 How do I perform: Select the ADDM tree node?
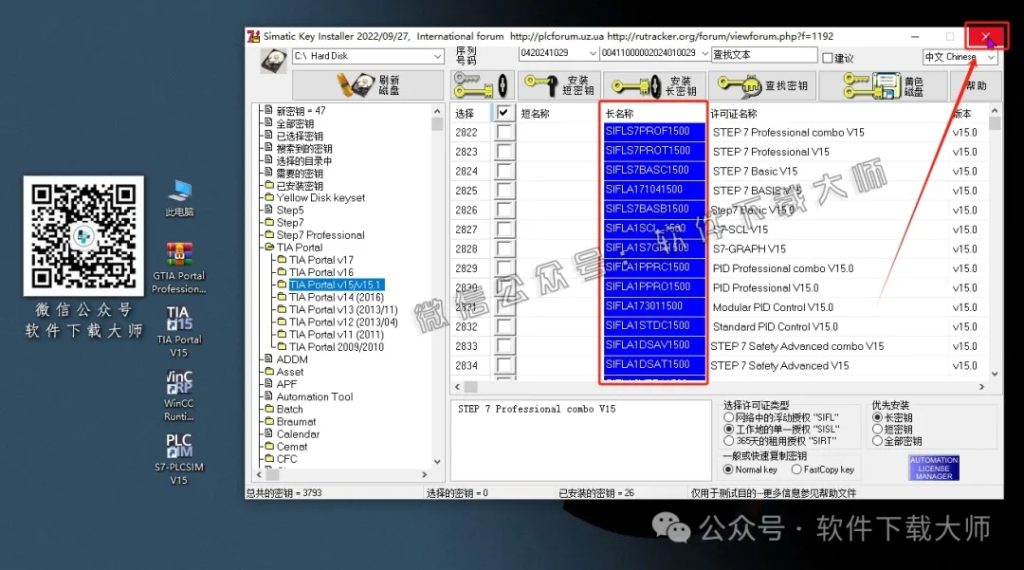[x=292, y=360]
